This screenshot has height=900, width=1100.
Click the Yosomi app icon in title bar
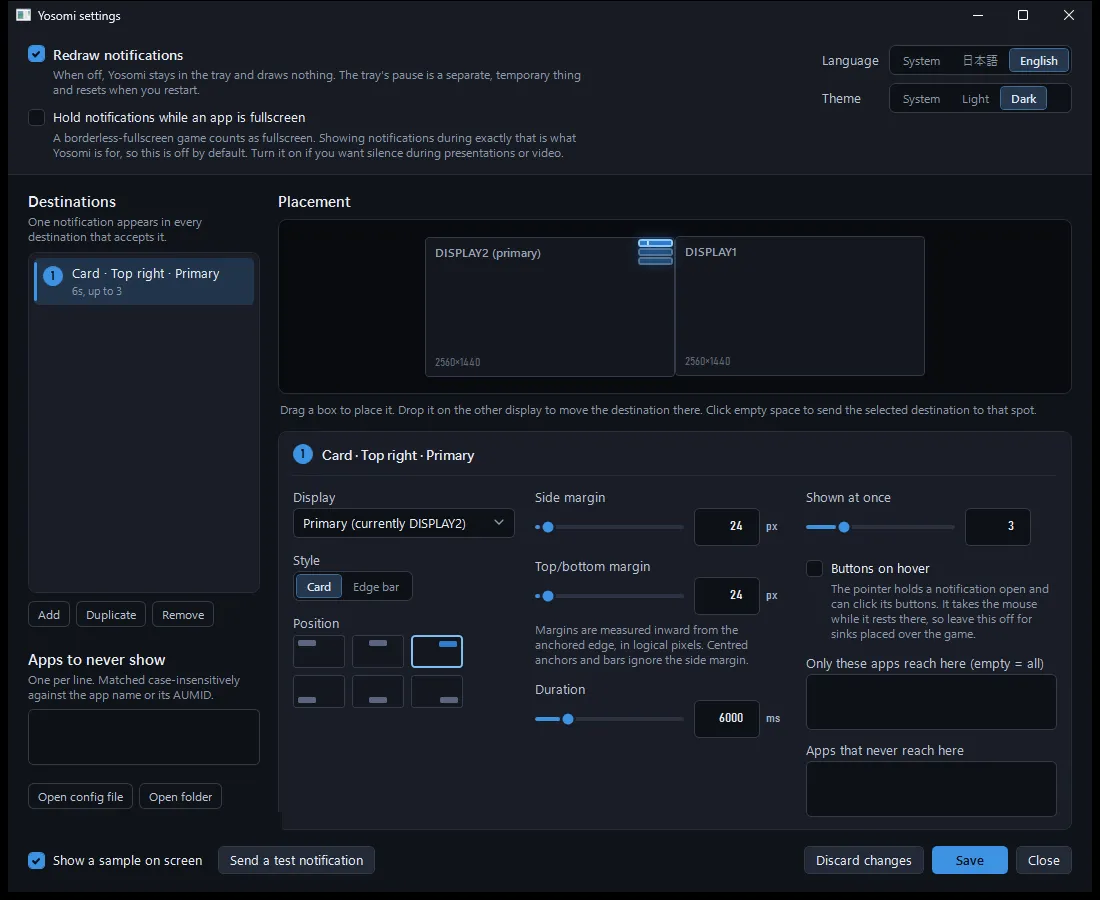pyautogui.click(x=23, y=15)
